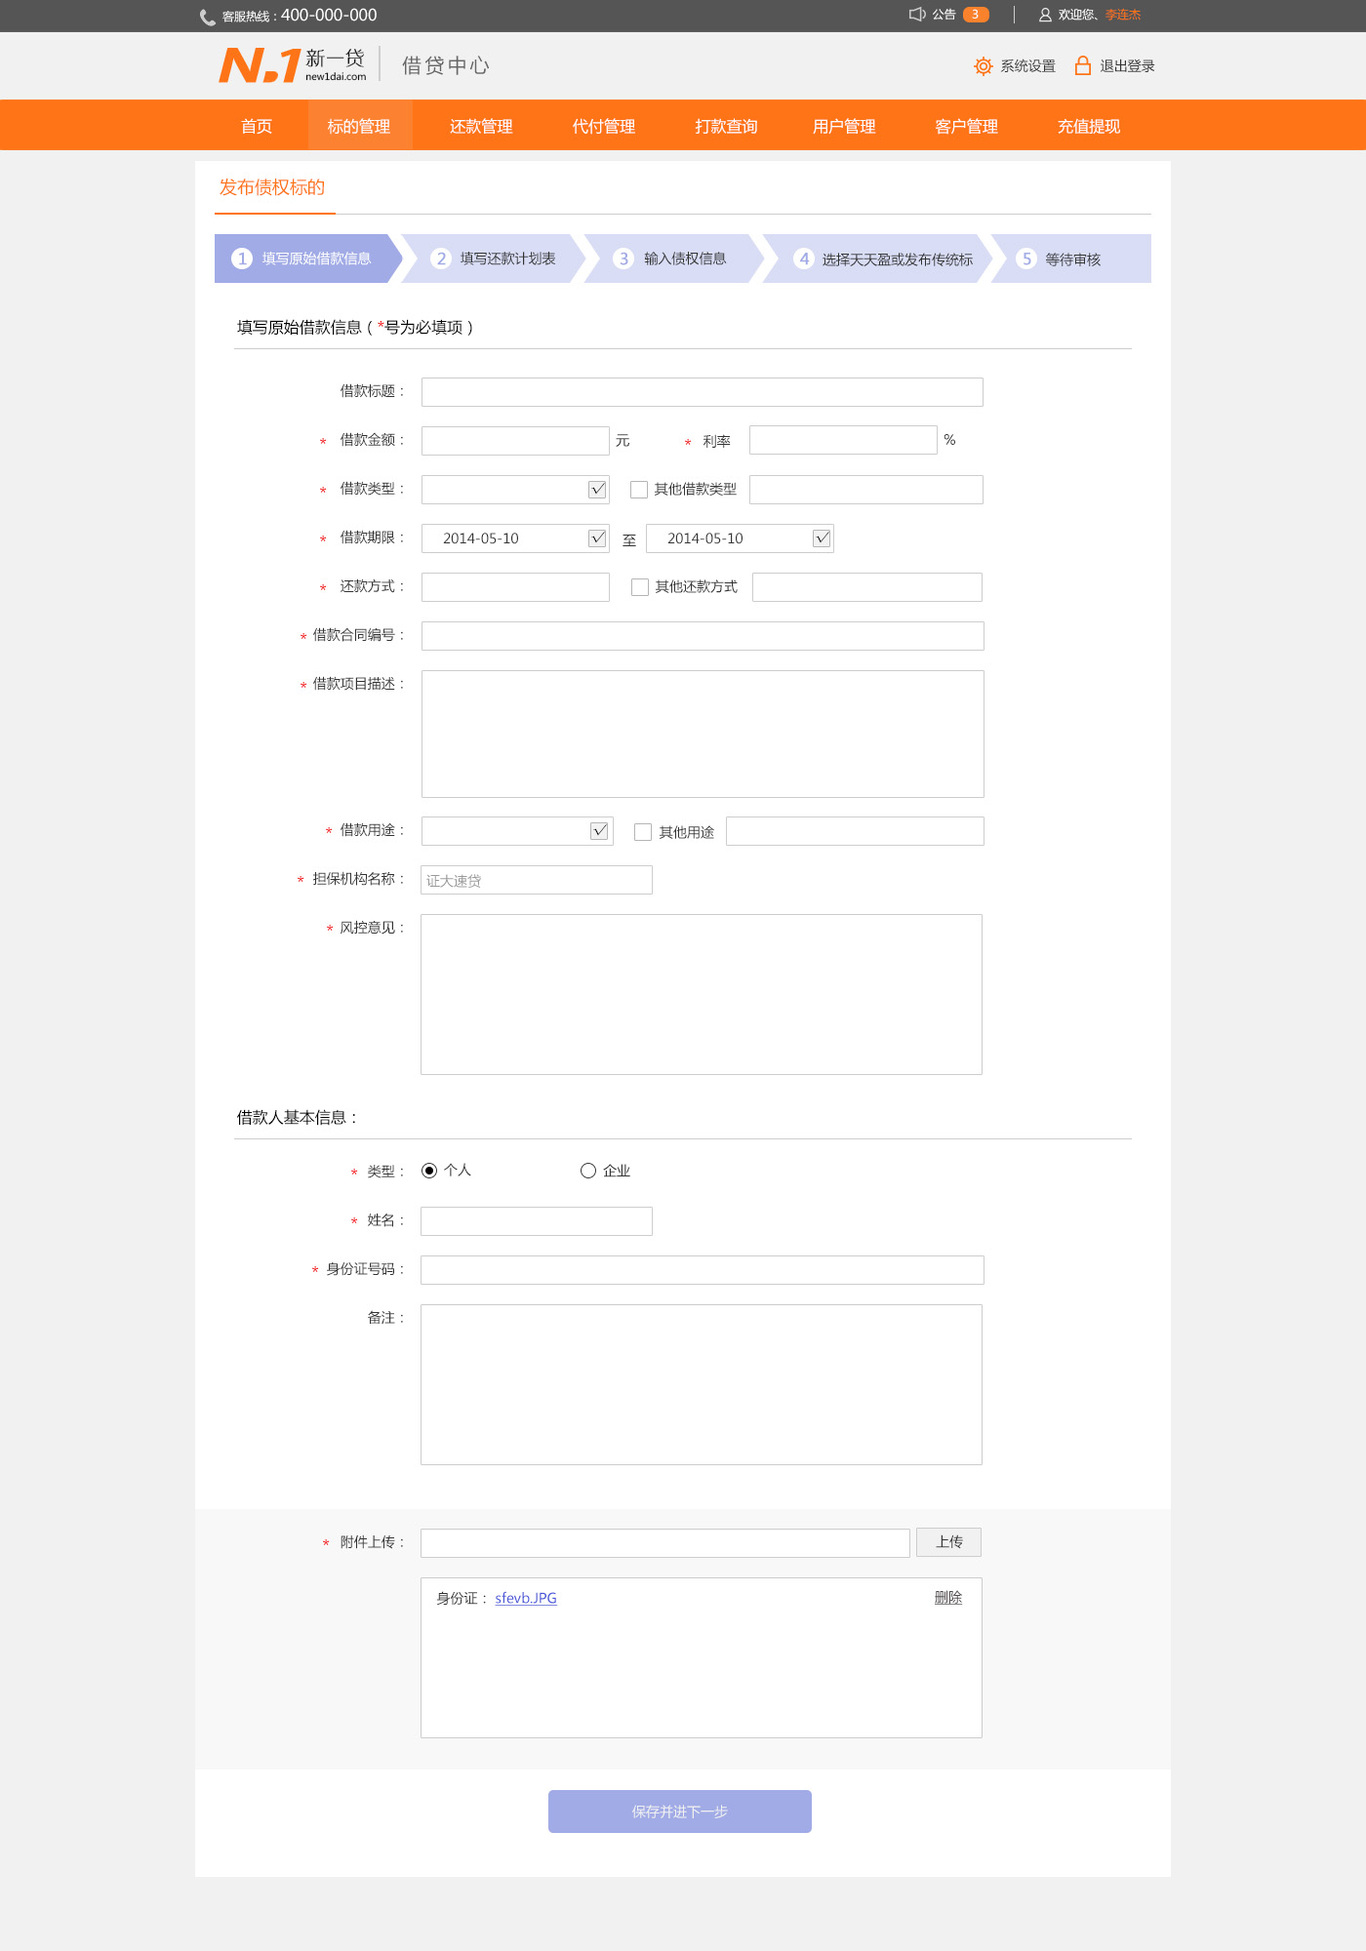Click the system settings gear icon
Image resolution: width=1366 pixels, height=1951 pixels.
pos(983,66)
